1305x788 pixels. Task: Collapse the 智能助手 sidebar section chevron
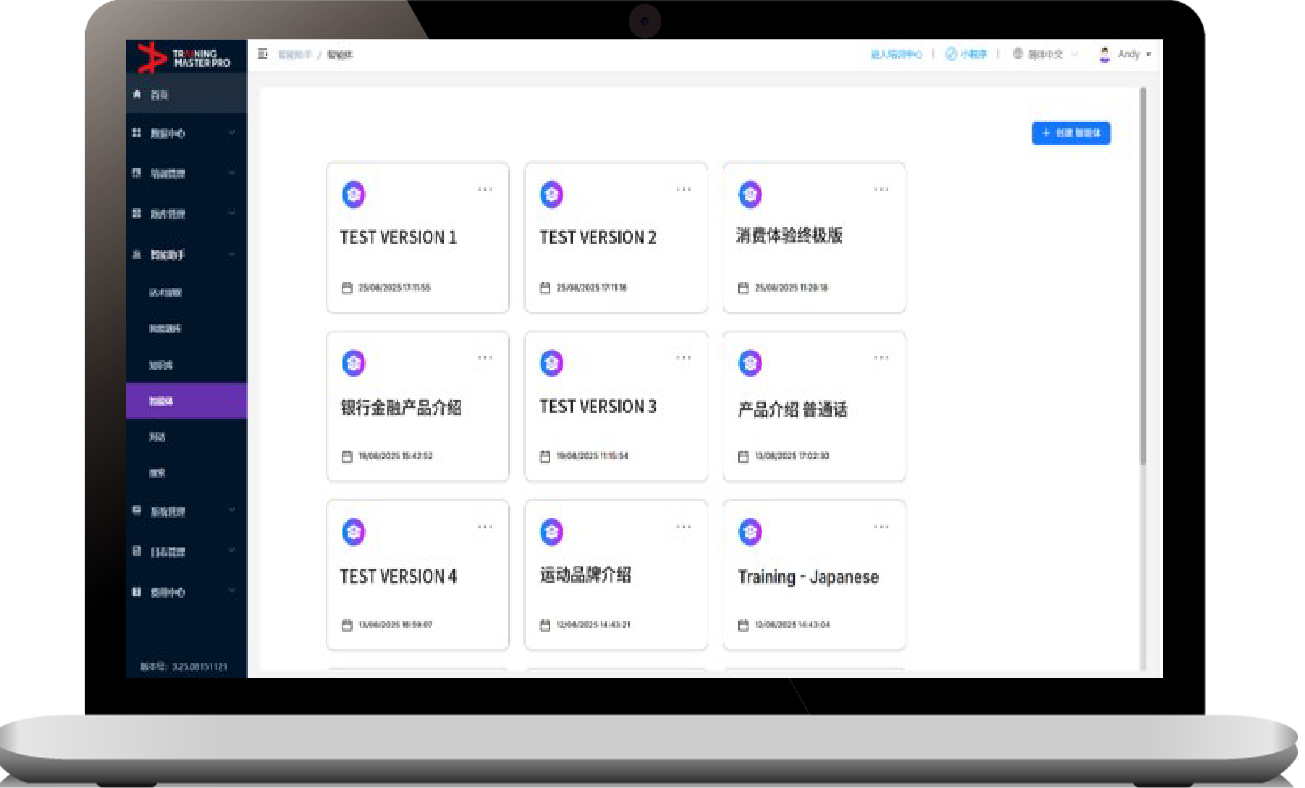pos(232,255)
